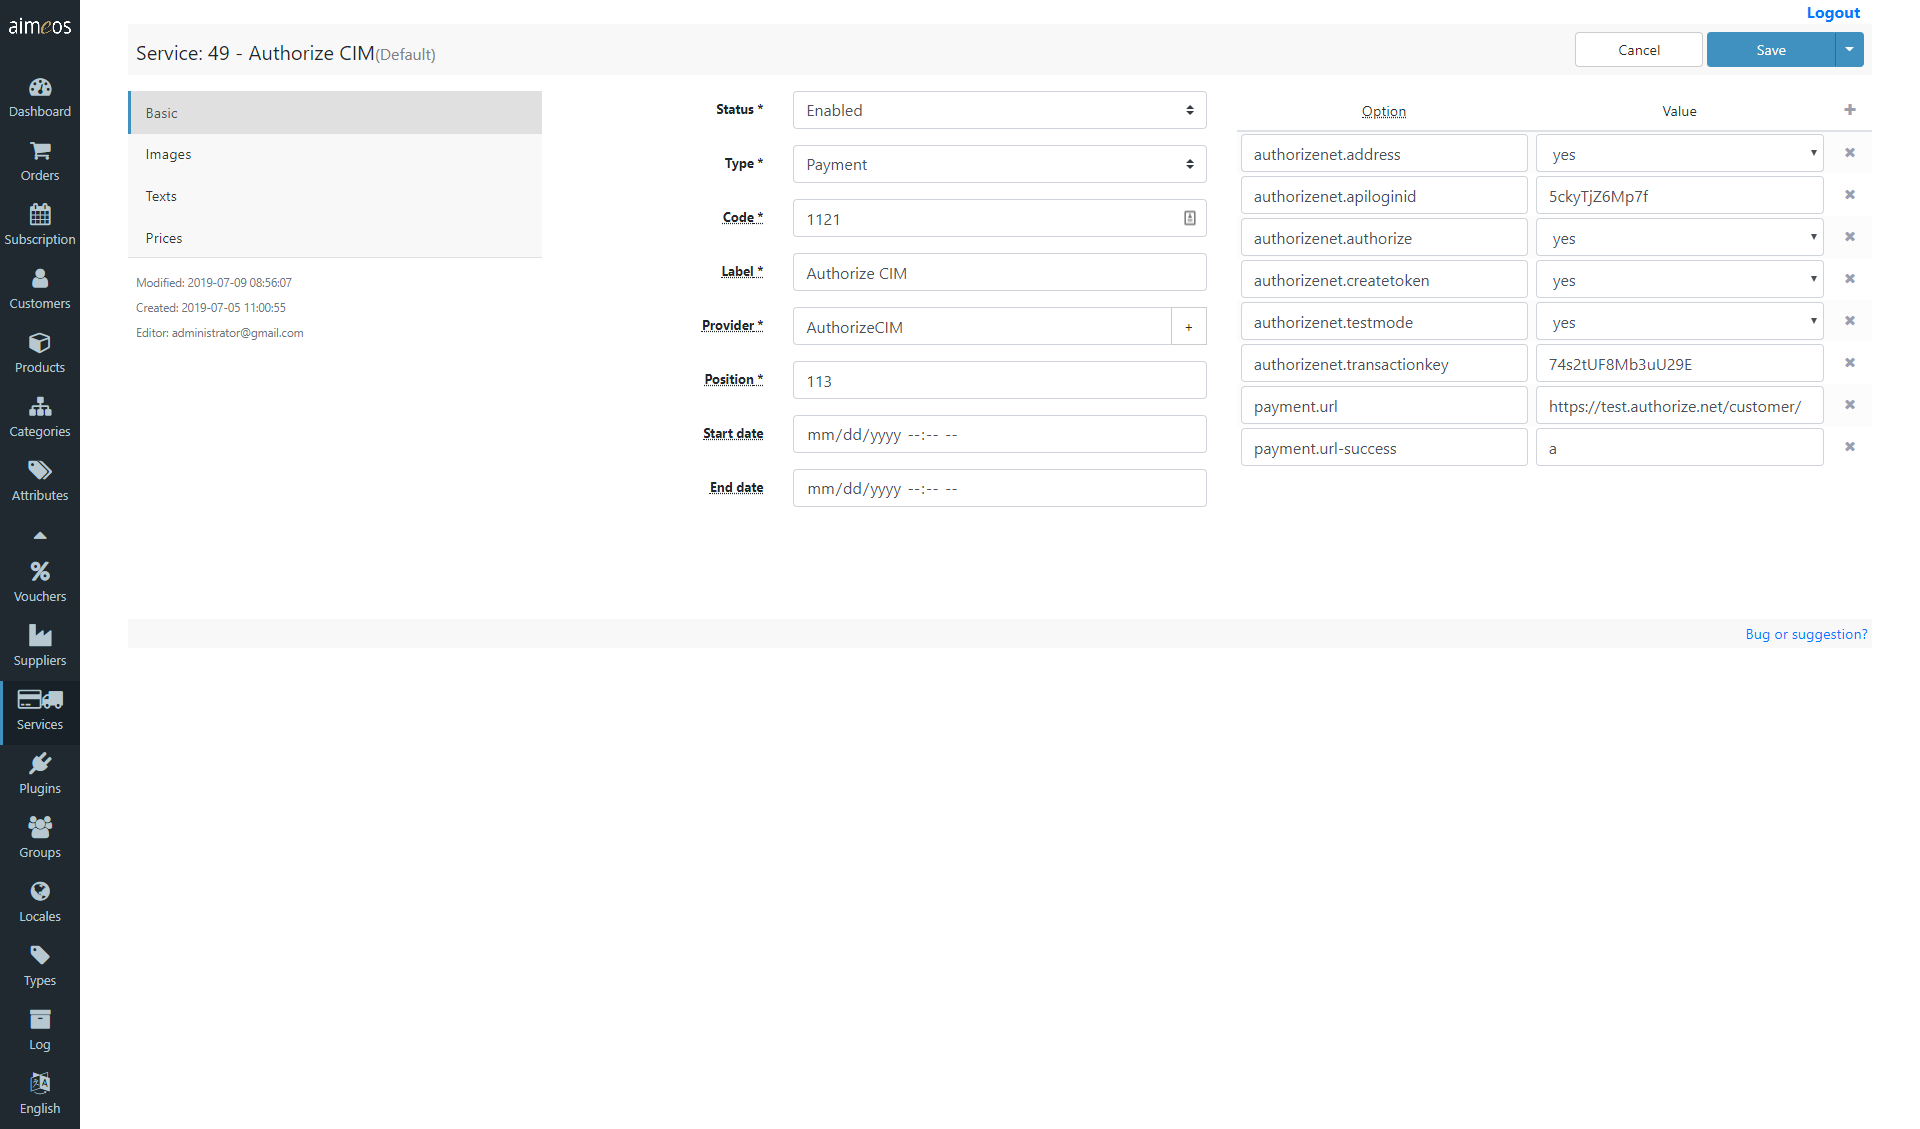Edit payment.url option name field
The width and height of the screenshot is (1920, 1129).
1384,406
